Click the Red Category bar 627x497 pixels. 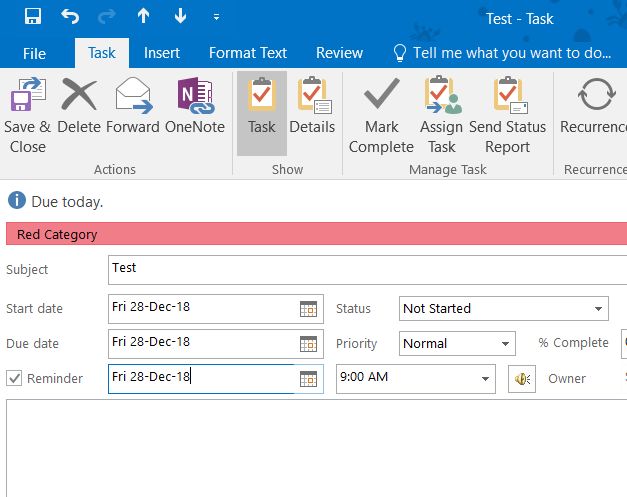pos(316,234)
